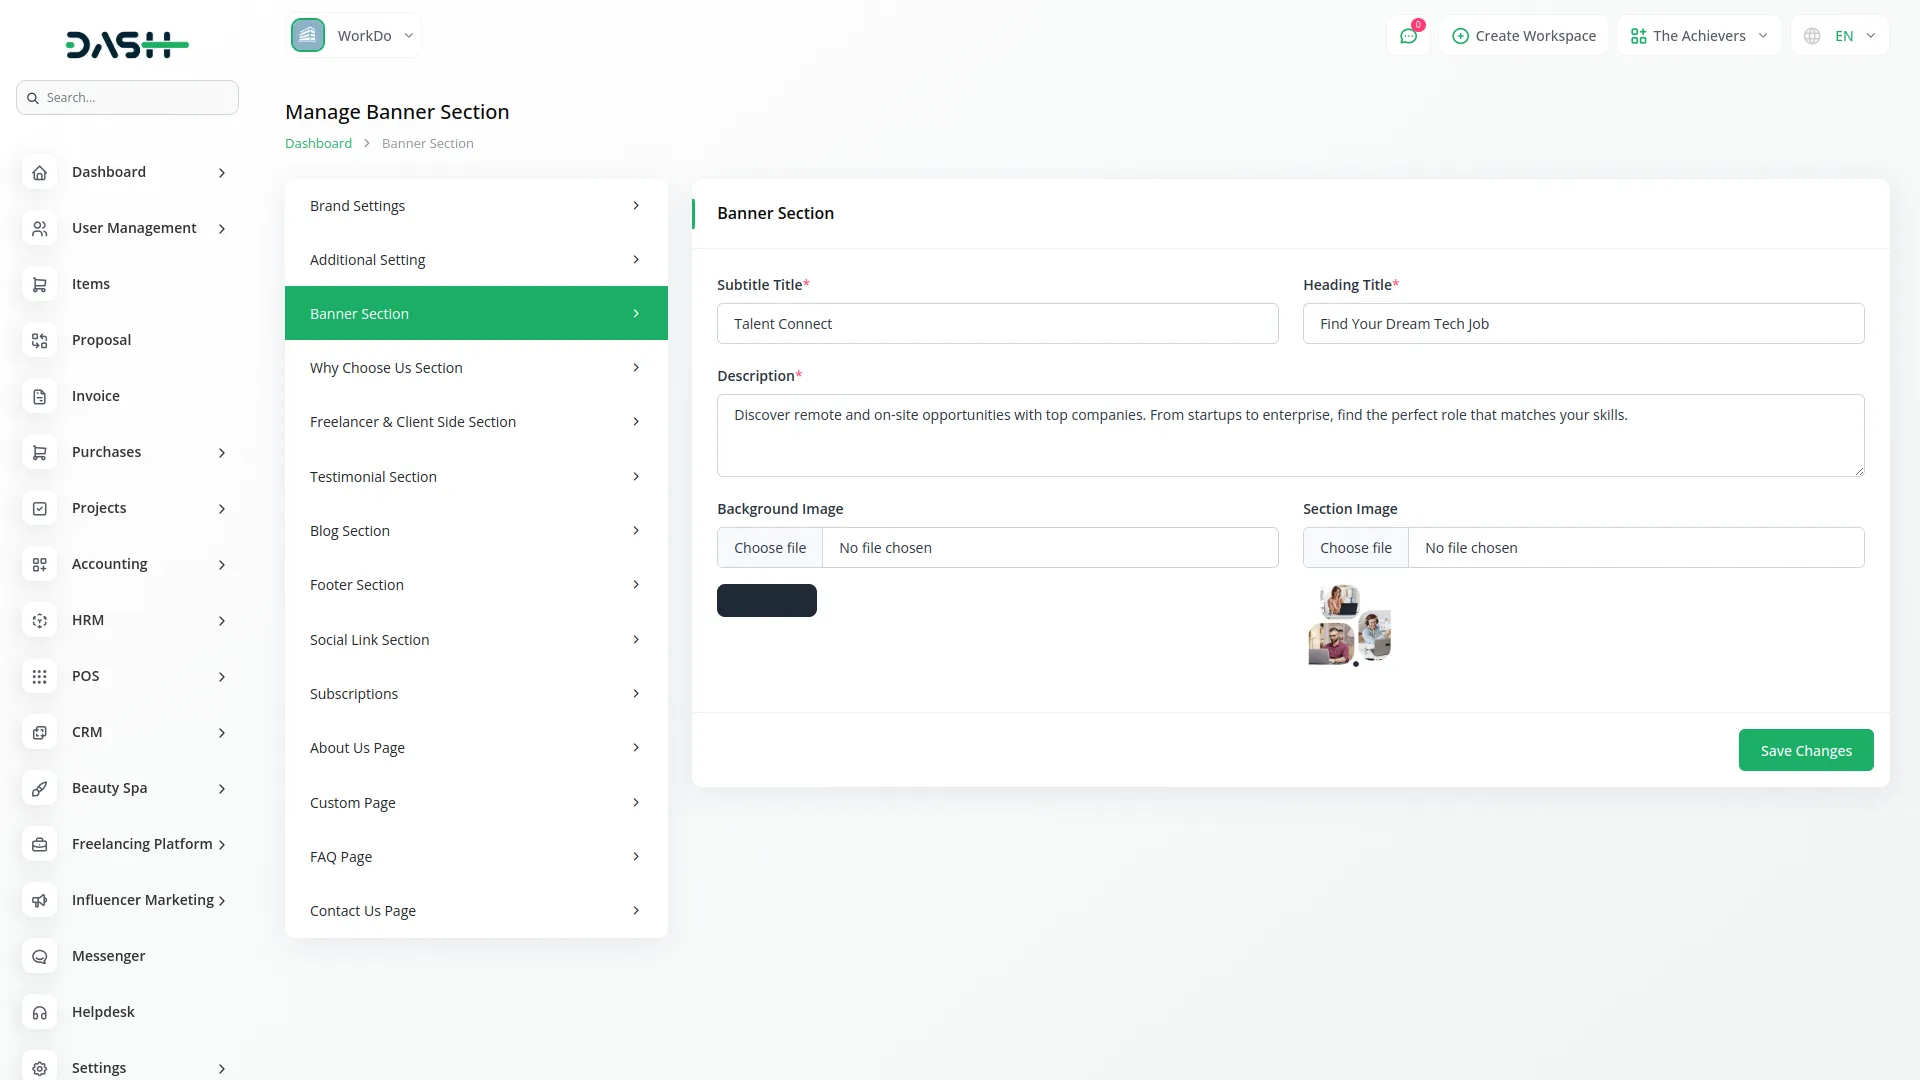Select the HRM sidebar icon
The height and width of the screenshot is (1080, 1920).
tap(39, 620)
